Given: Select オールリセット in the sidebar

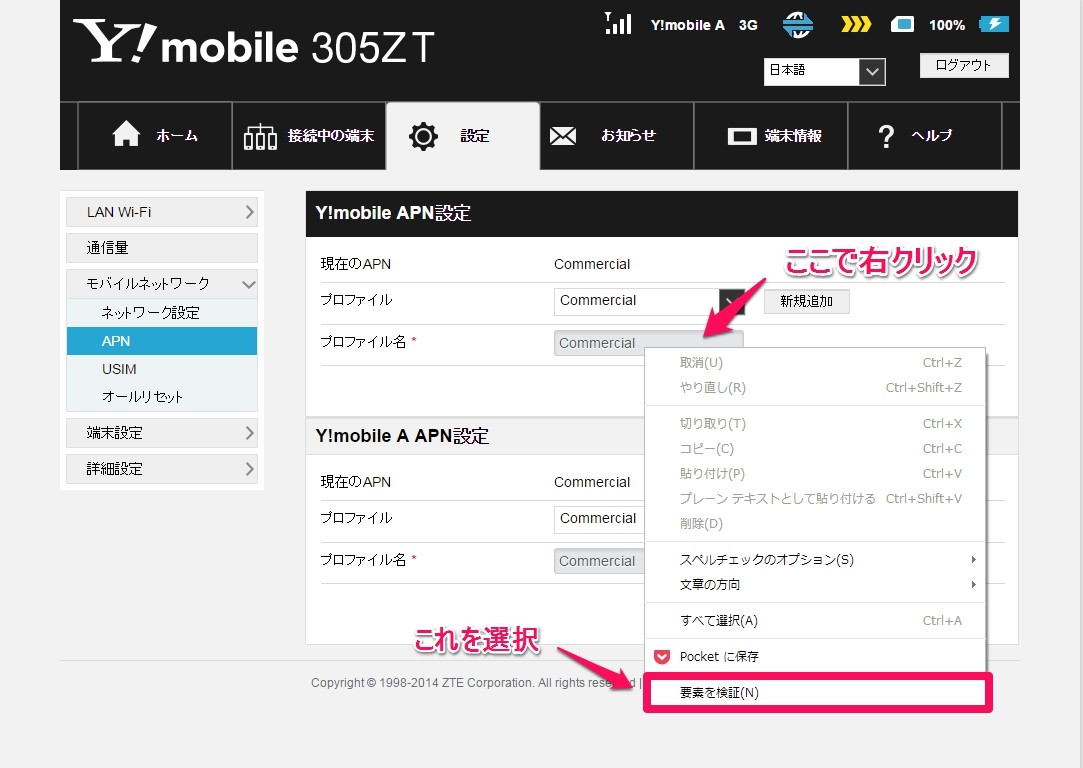Looking at the screenshot, I should tap(162, 396).
